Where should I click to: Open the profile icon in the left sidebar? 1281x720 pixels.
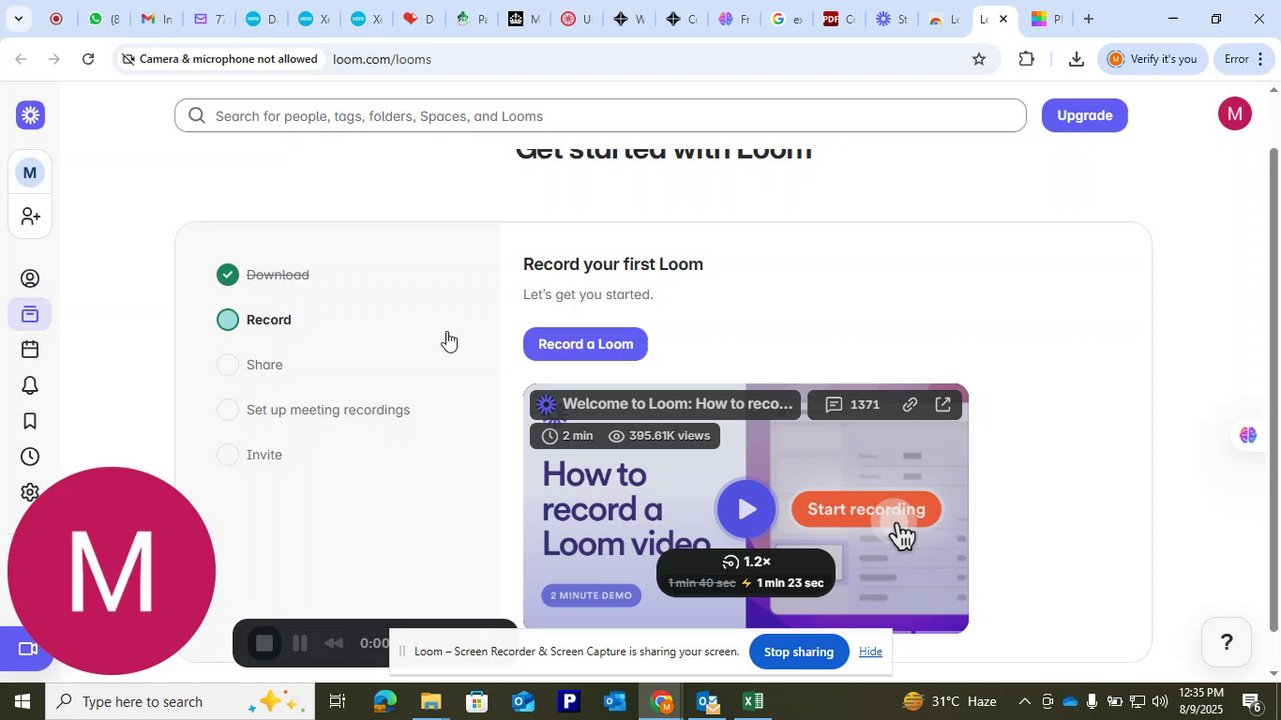point(30,279)
